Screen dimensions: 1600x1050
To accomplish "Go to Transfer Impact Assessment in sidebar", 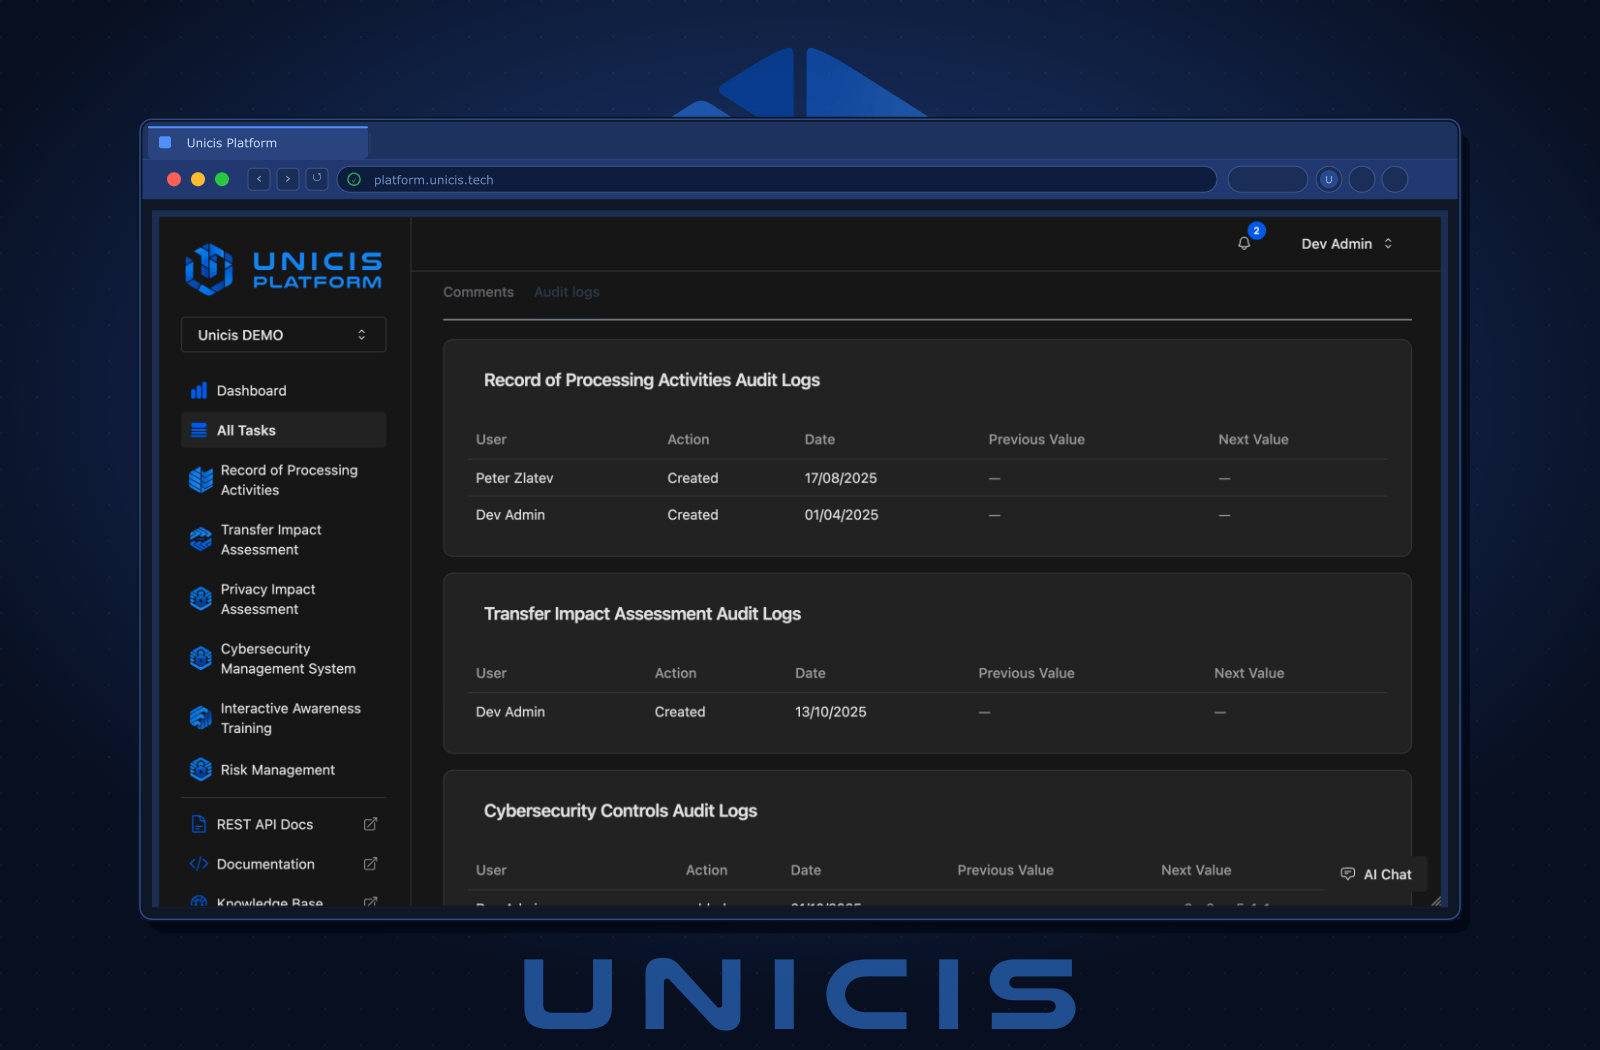I will click(283, 540).
